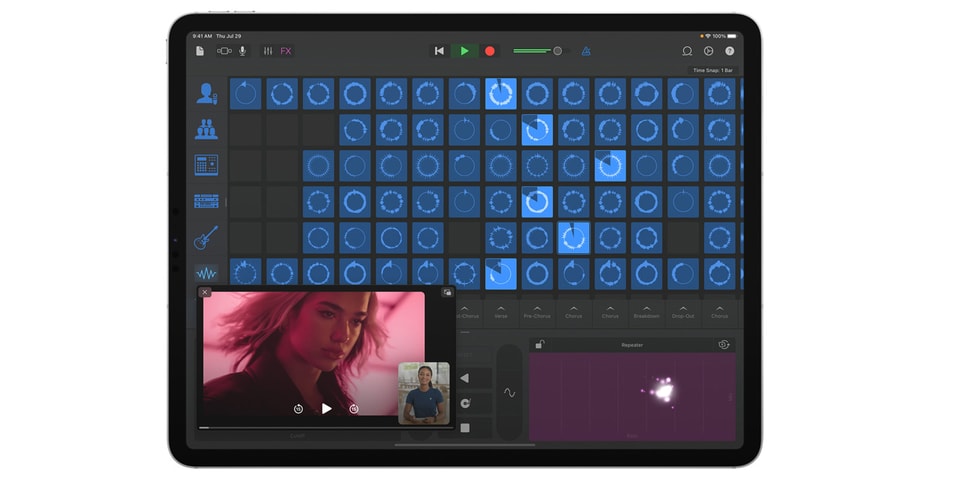
Task: Toggle the metronome on or off
Action: [586, 51]
